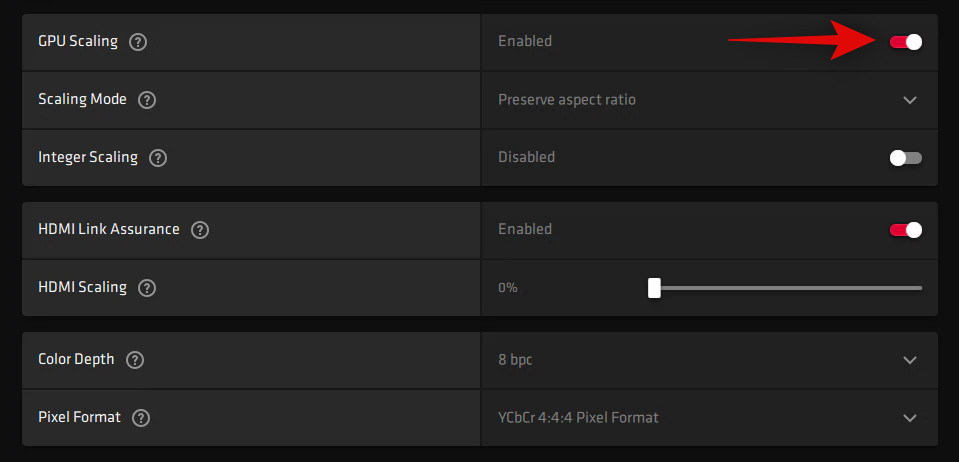Click the '8 bpc' color depth value
959x462 pixels.
pyautogui.click(x=515, y=360)
